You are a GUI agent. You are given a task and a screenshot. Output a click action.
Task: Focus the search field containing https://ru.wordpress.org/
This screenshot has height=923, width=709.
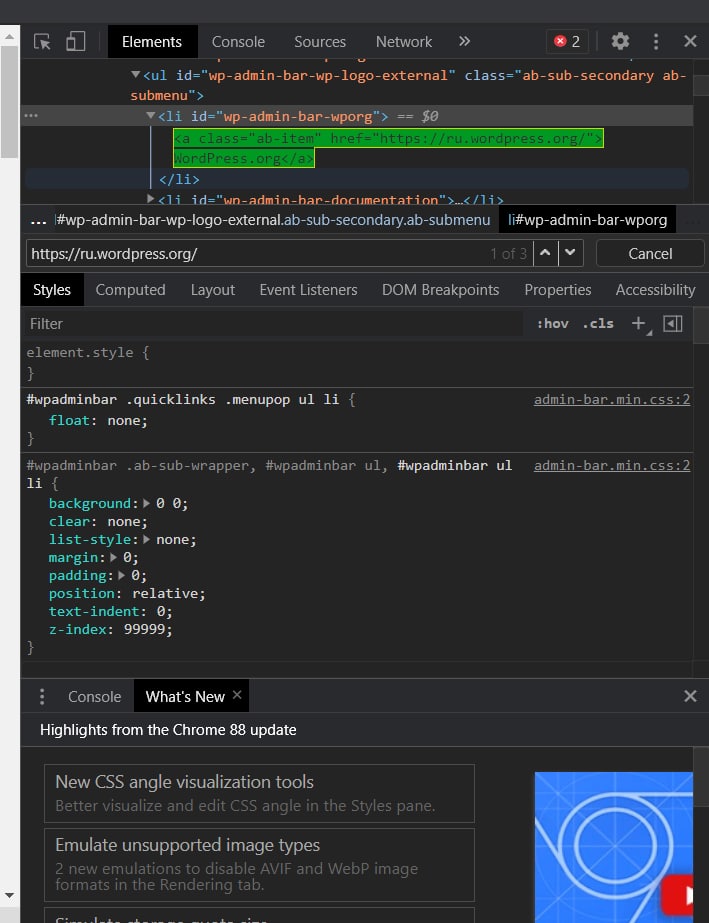click(256, 254)
